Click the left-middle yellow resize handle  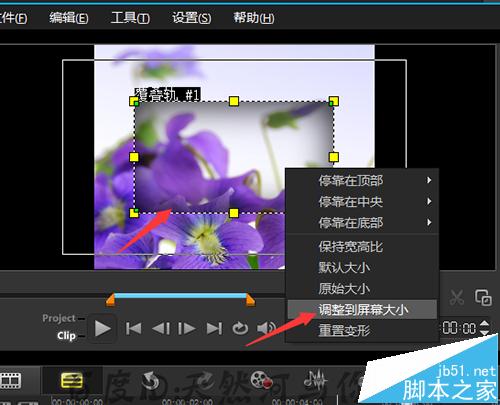pyautogui.click(x=134, y=157)
